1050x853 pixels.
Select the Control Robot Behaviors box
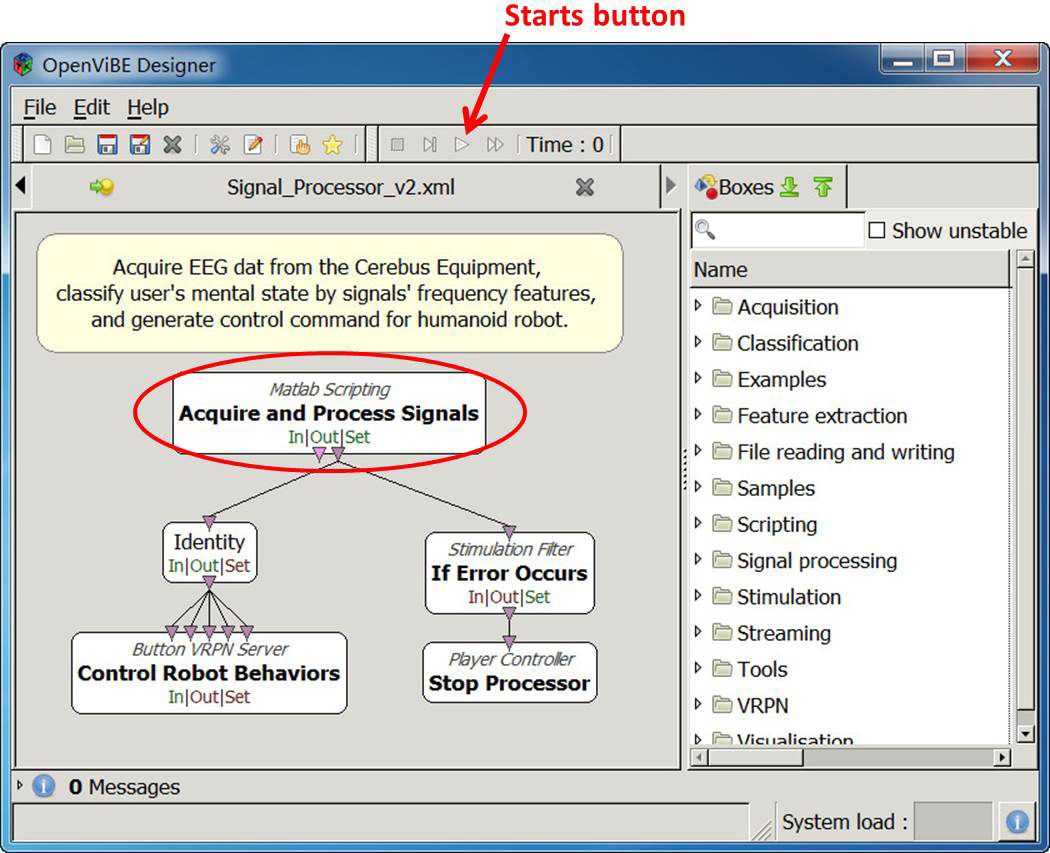pos(209,673)
